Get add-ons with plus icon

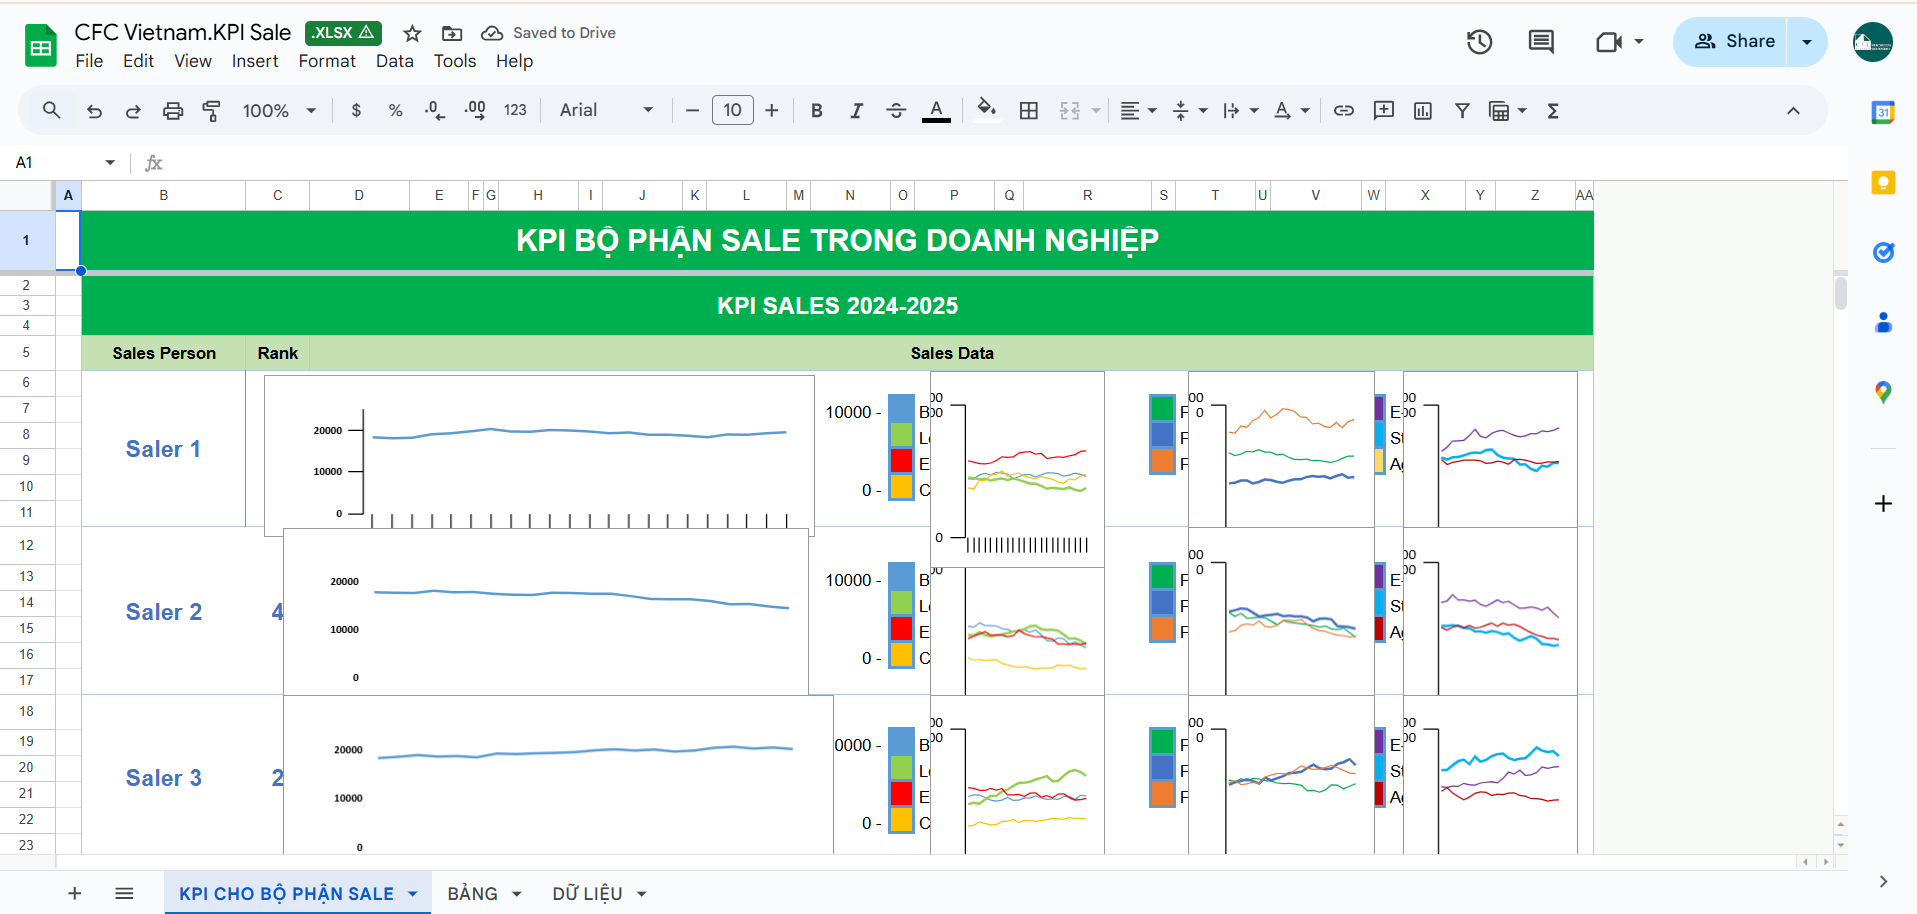coord(1883,503)
